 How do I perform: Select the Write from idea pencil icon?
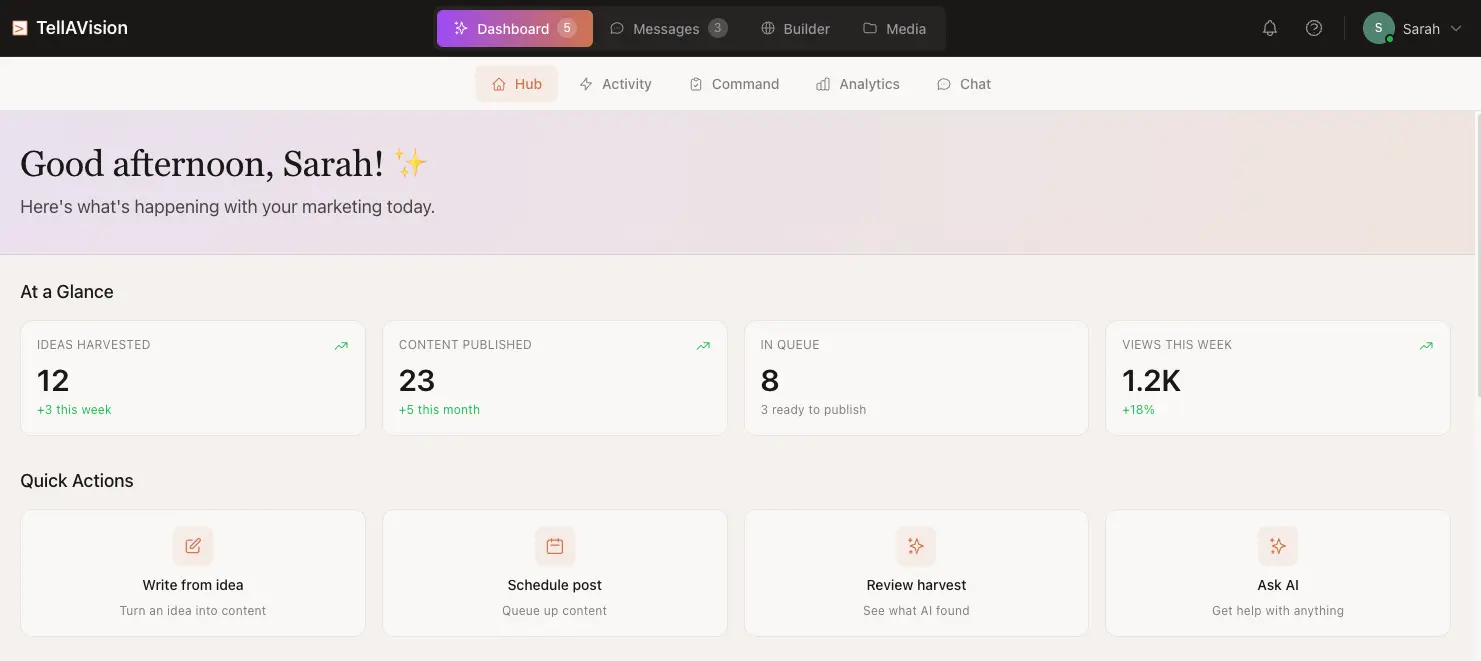[x=192, y=546]
